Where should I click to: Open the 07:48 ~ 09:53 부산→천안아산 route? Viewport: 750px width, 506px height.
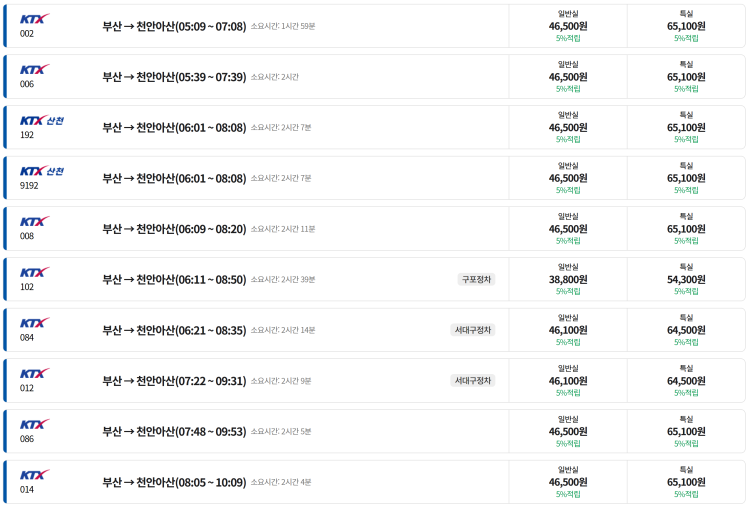point(174,431)
